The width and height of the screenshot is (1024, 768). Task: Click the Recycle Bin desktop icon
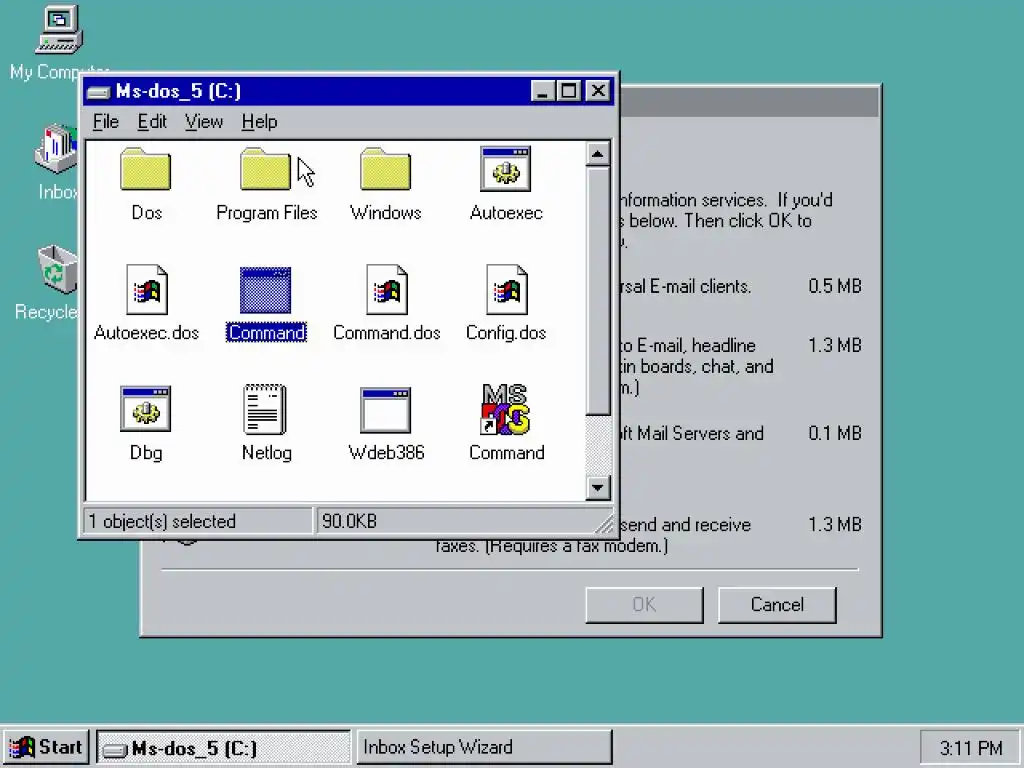[x=57, y=269]
